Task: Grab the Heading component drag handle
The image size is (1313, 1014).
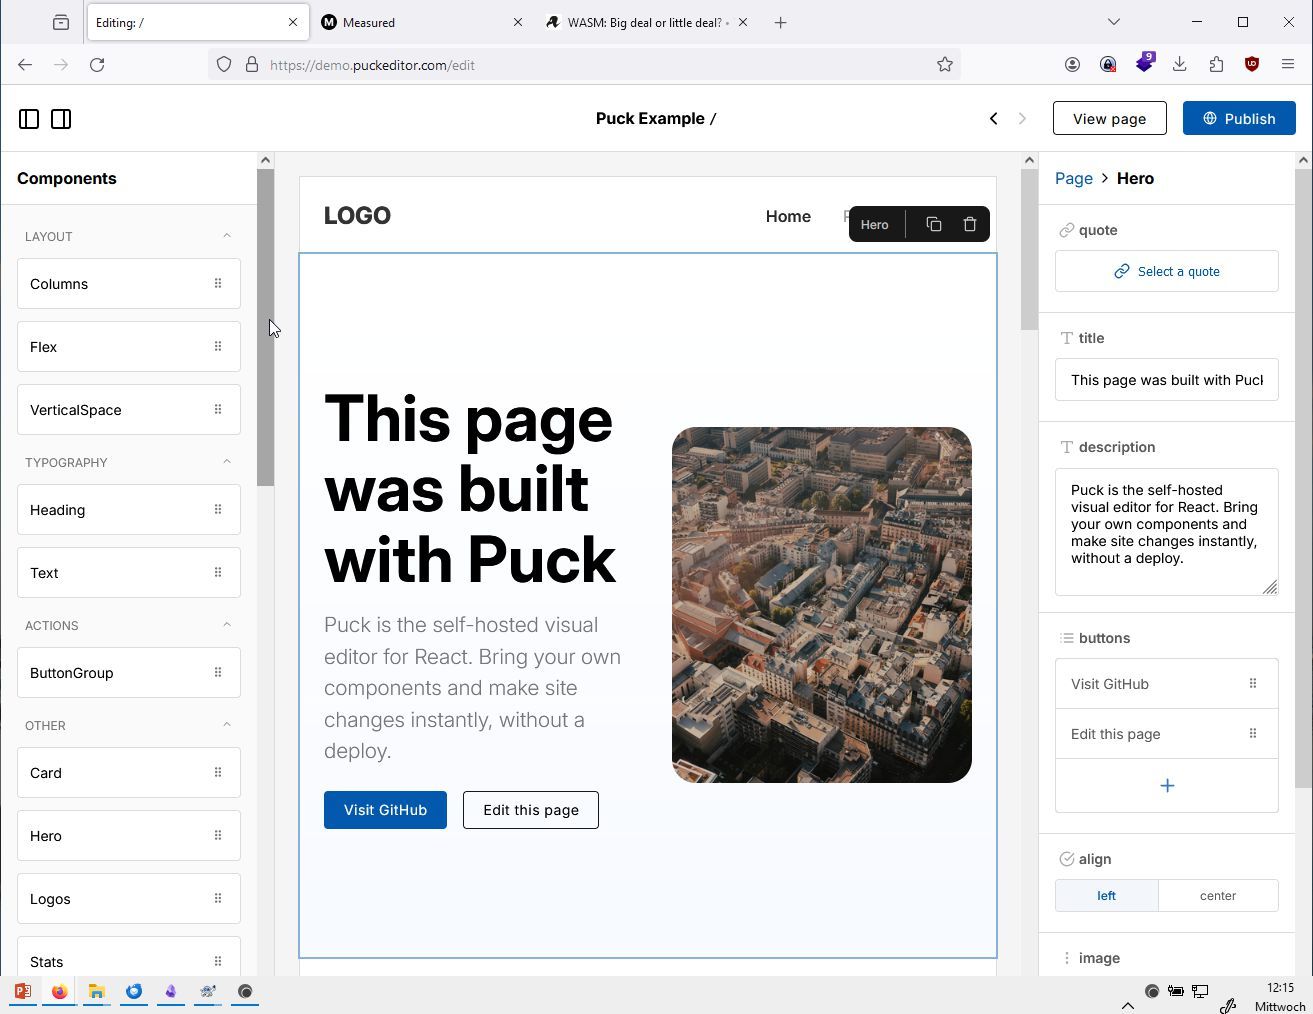Action: click(218, 509)
